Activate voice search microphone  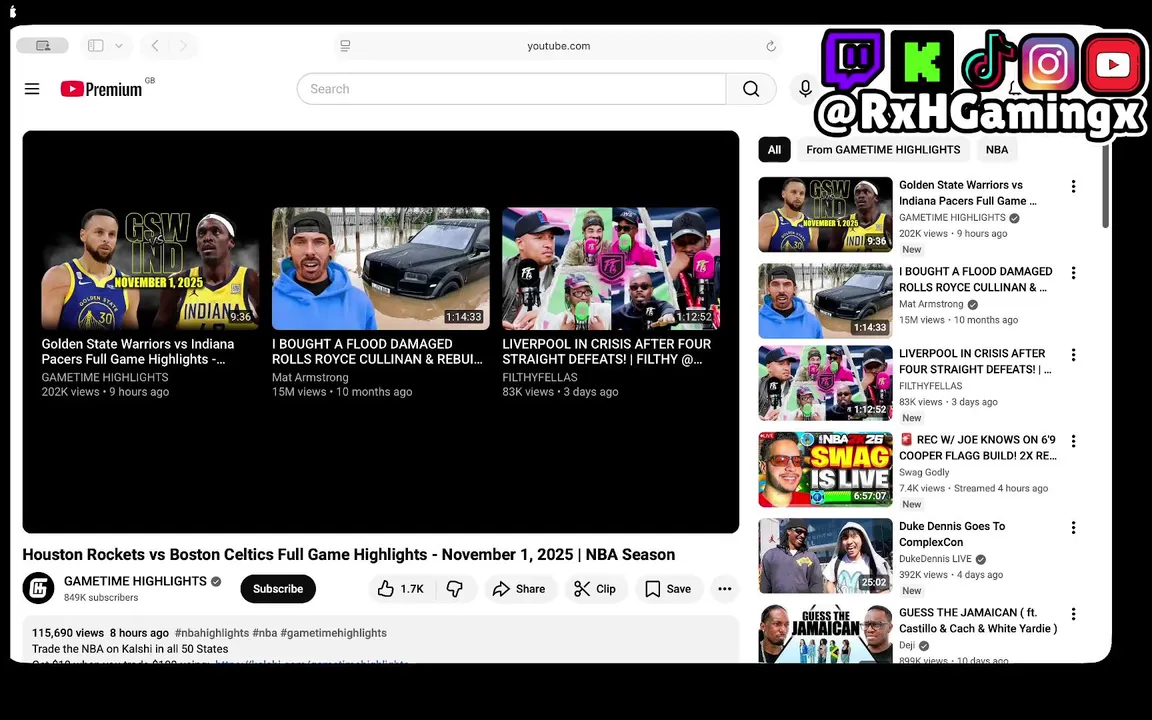[805, 89]
